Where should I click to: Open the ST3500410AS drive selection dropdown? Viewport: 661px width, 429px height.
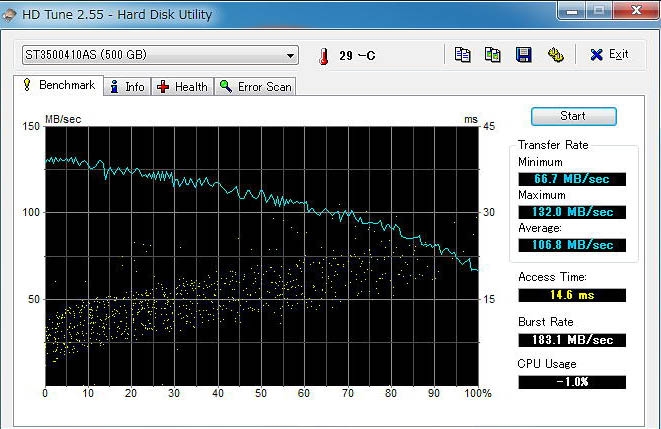[x=160, y=55]
